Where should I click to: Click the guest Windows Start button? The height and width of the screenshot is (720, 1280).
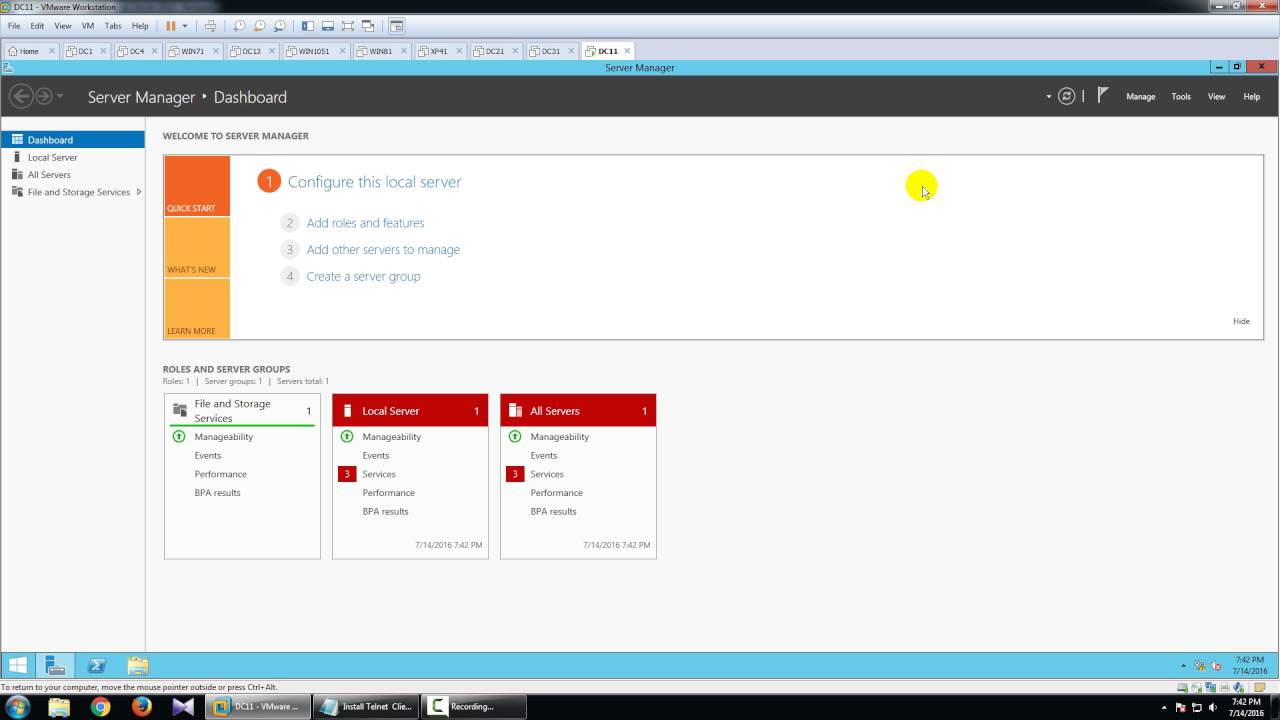click(18, 666)
